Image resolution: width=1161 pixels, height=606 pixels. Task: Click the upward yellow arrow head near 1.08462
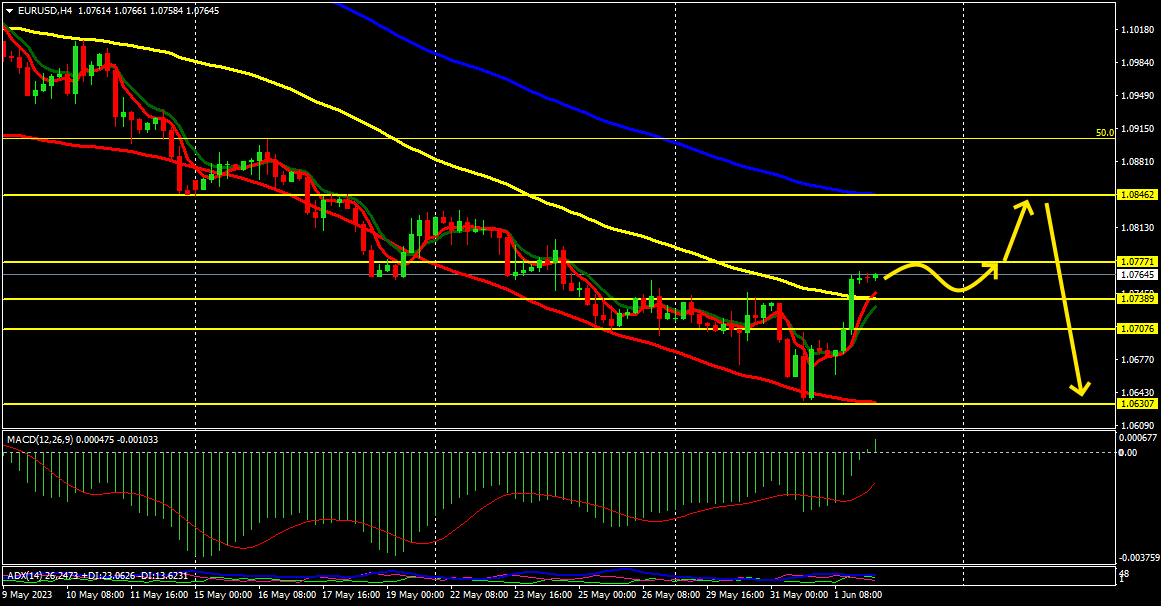click(1025, 207)
